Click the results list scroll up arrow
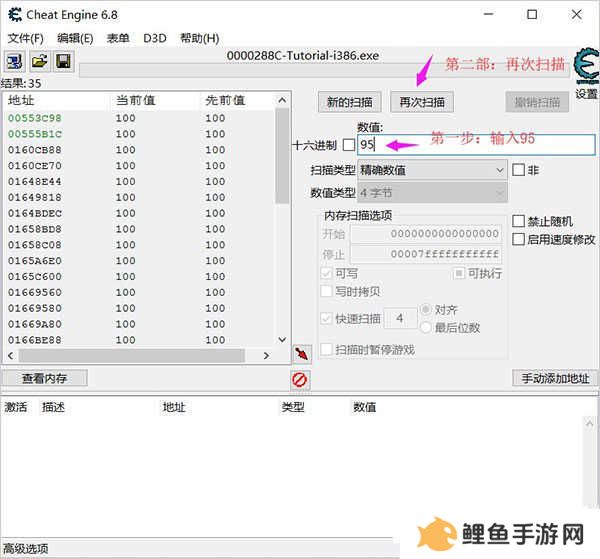Image resolution: width=600 pixels, height=559 pixels. pyautogui.click(x=282, y=100)
